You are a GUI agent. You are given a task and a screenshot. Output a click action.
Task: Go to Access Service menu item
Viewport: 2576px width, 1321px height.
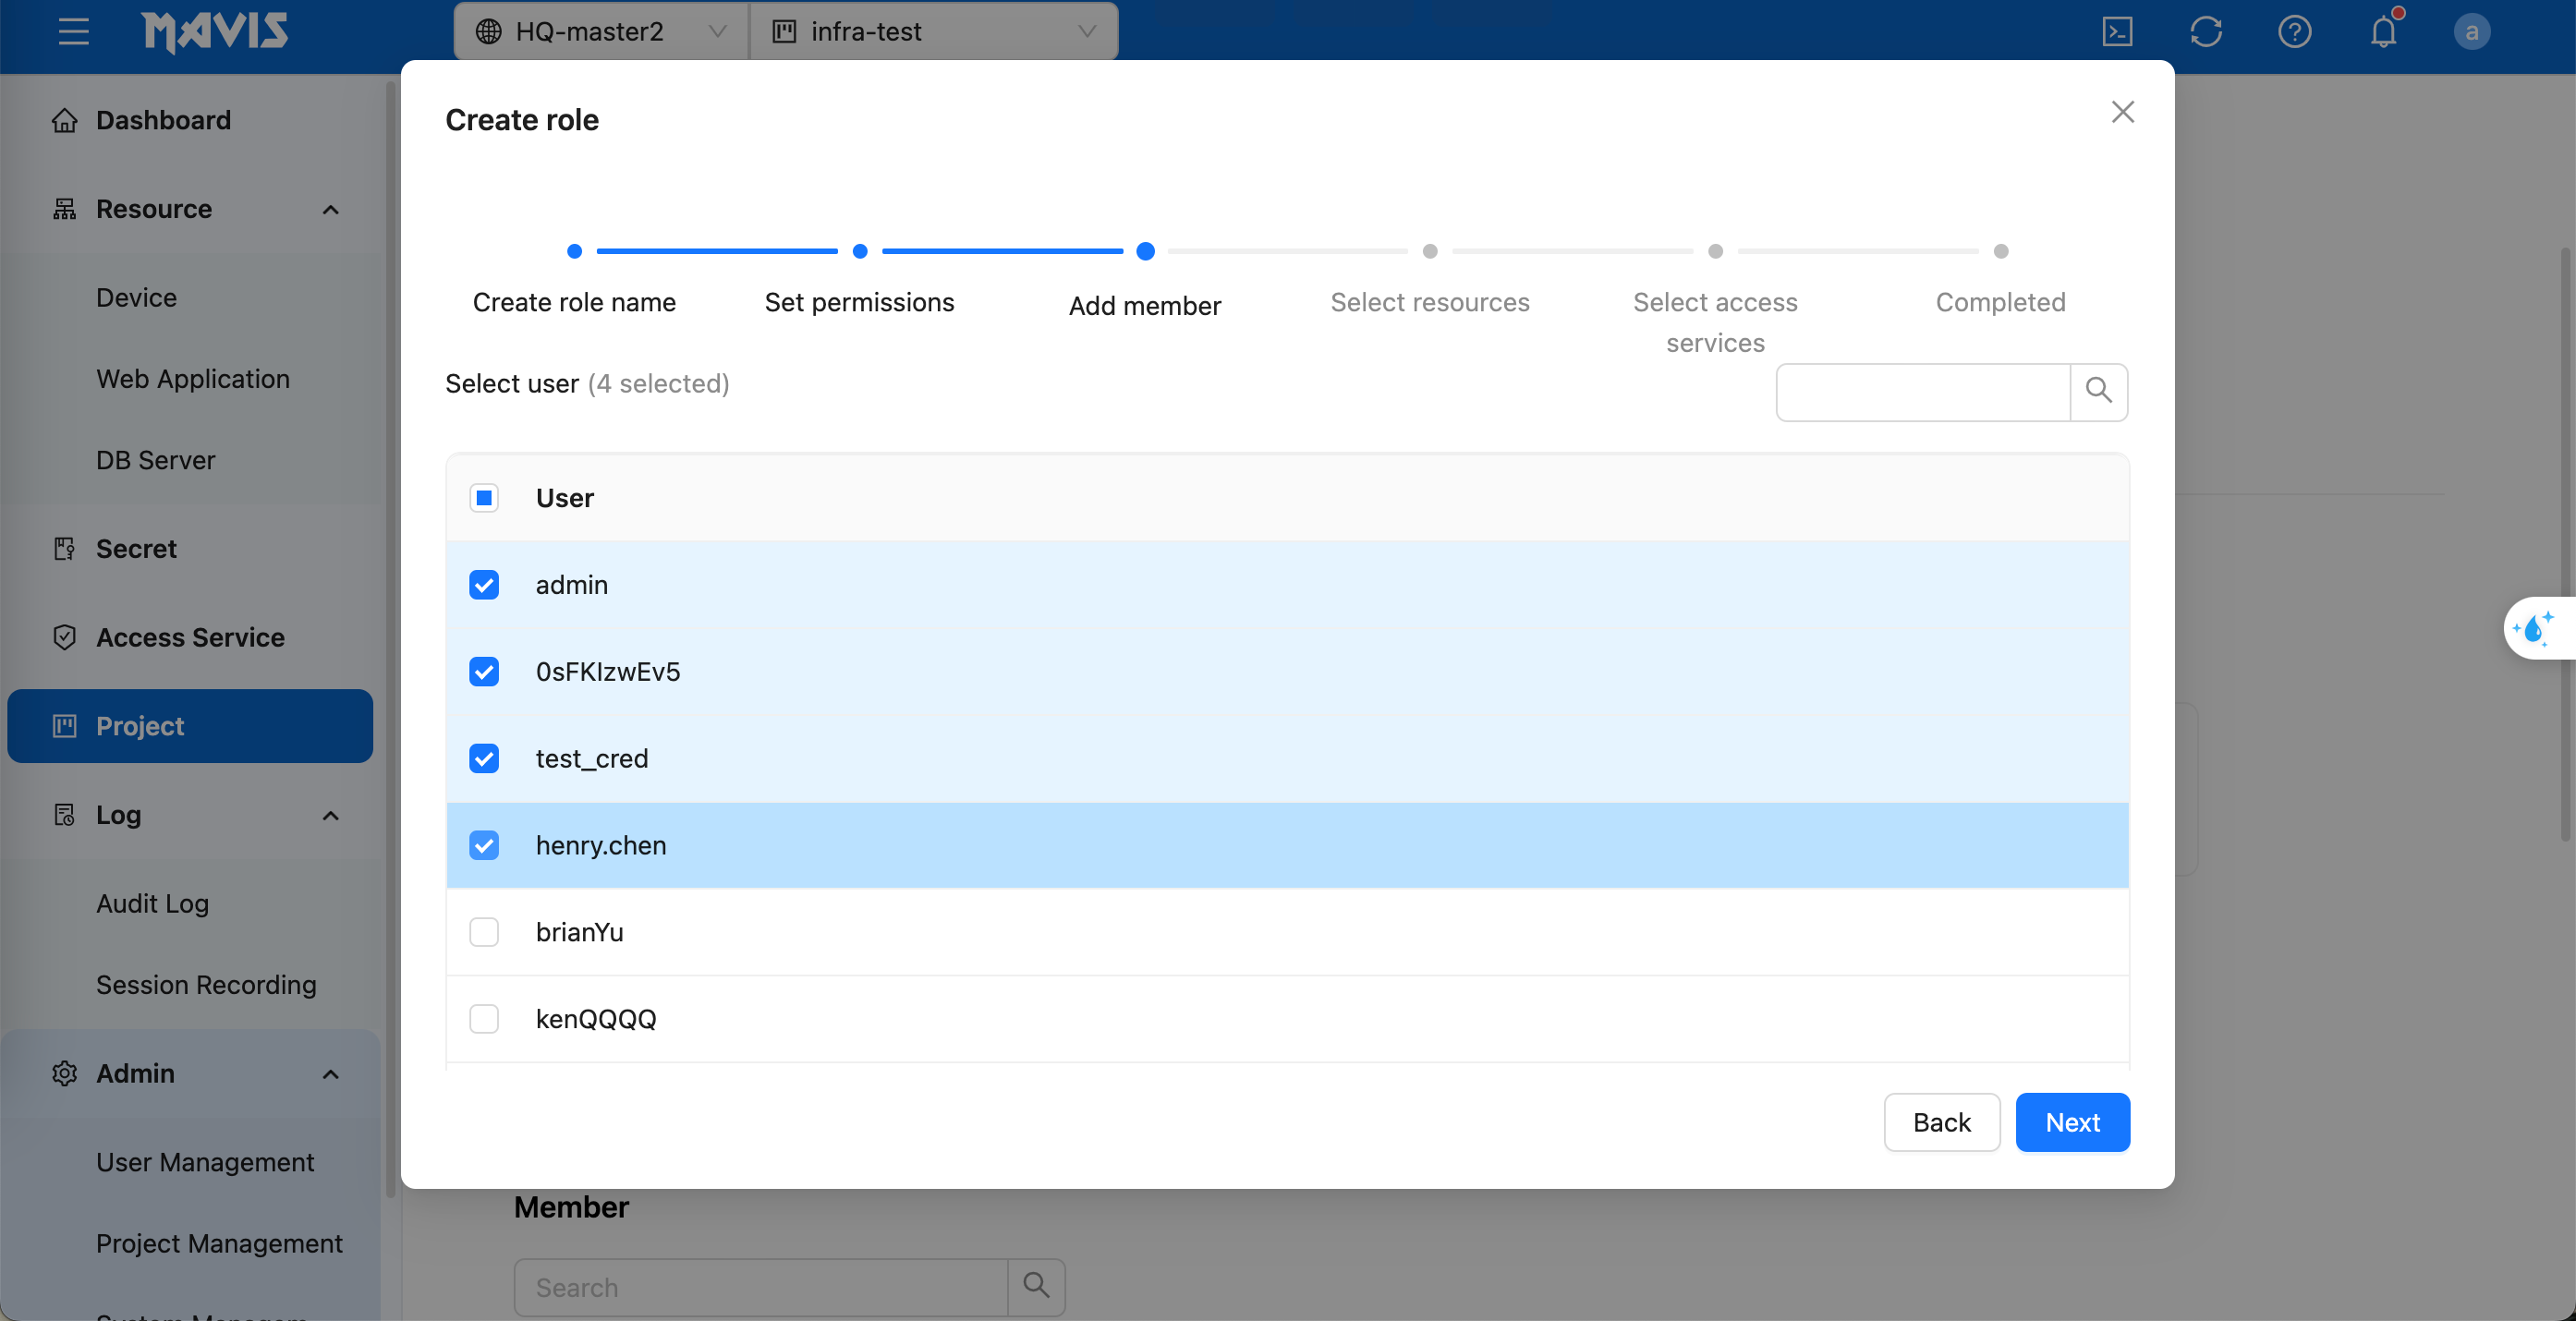click(x=190, y=637)
